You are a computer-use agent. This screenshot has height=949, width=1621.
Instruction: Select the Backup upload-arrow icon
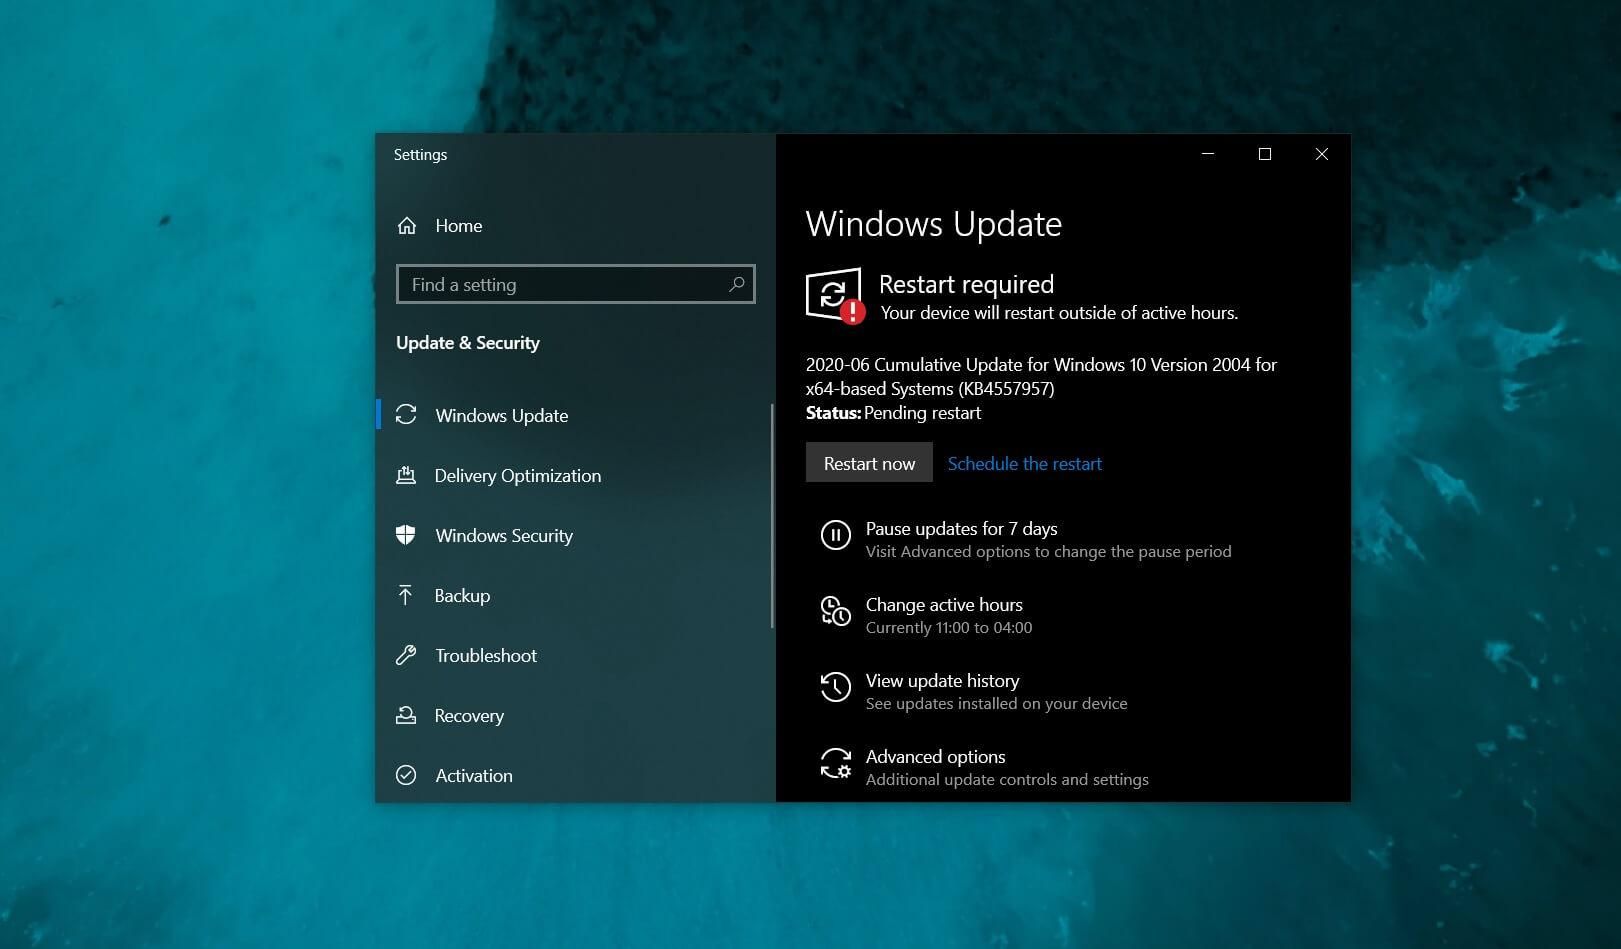click(x=406, y=595)
